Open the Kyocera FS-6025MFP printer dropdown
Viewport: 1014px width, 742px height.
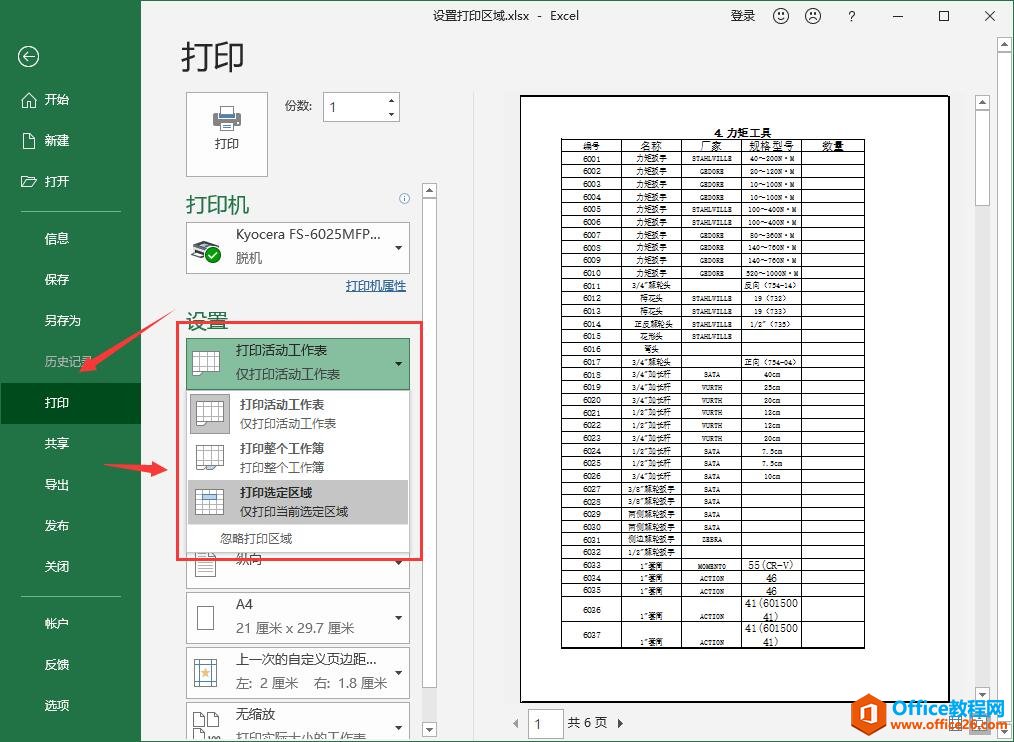click(298, 248)
